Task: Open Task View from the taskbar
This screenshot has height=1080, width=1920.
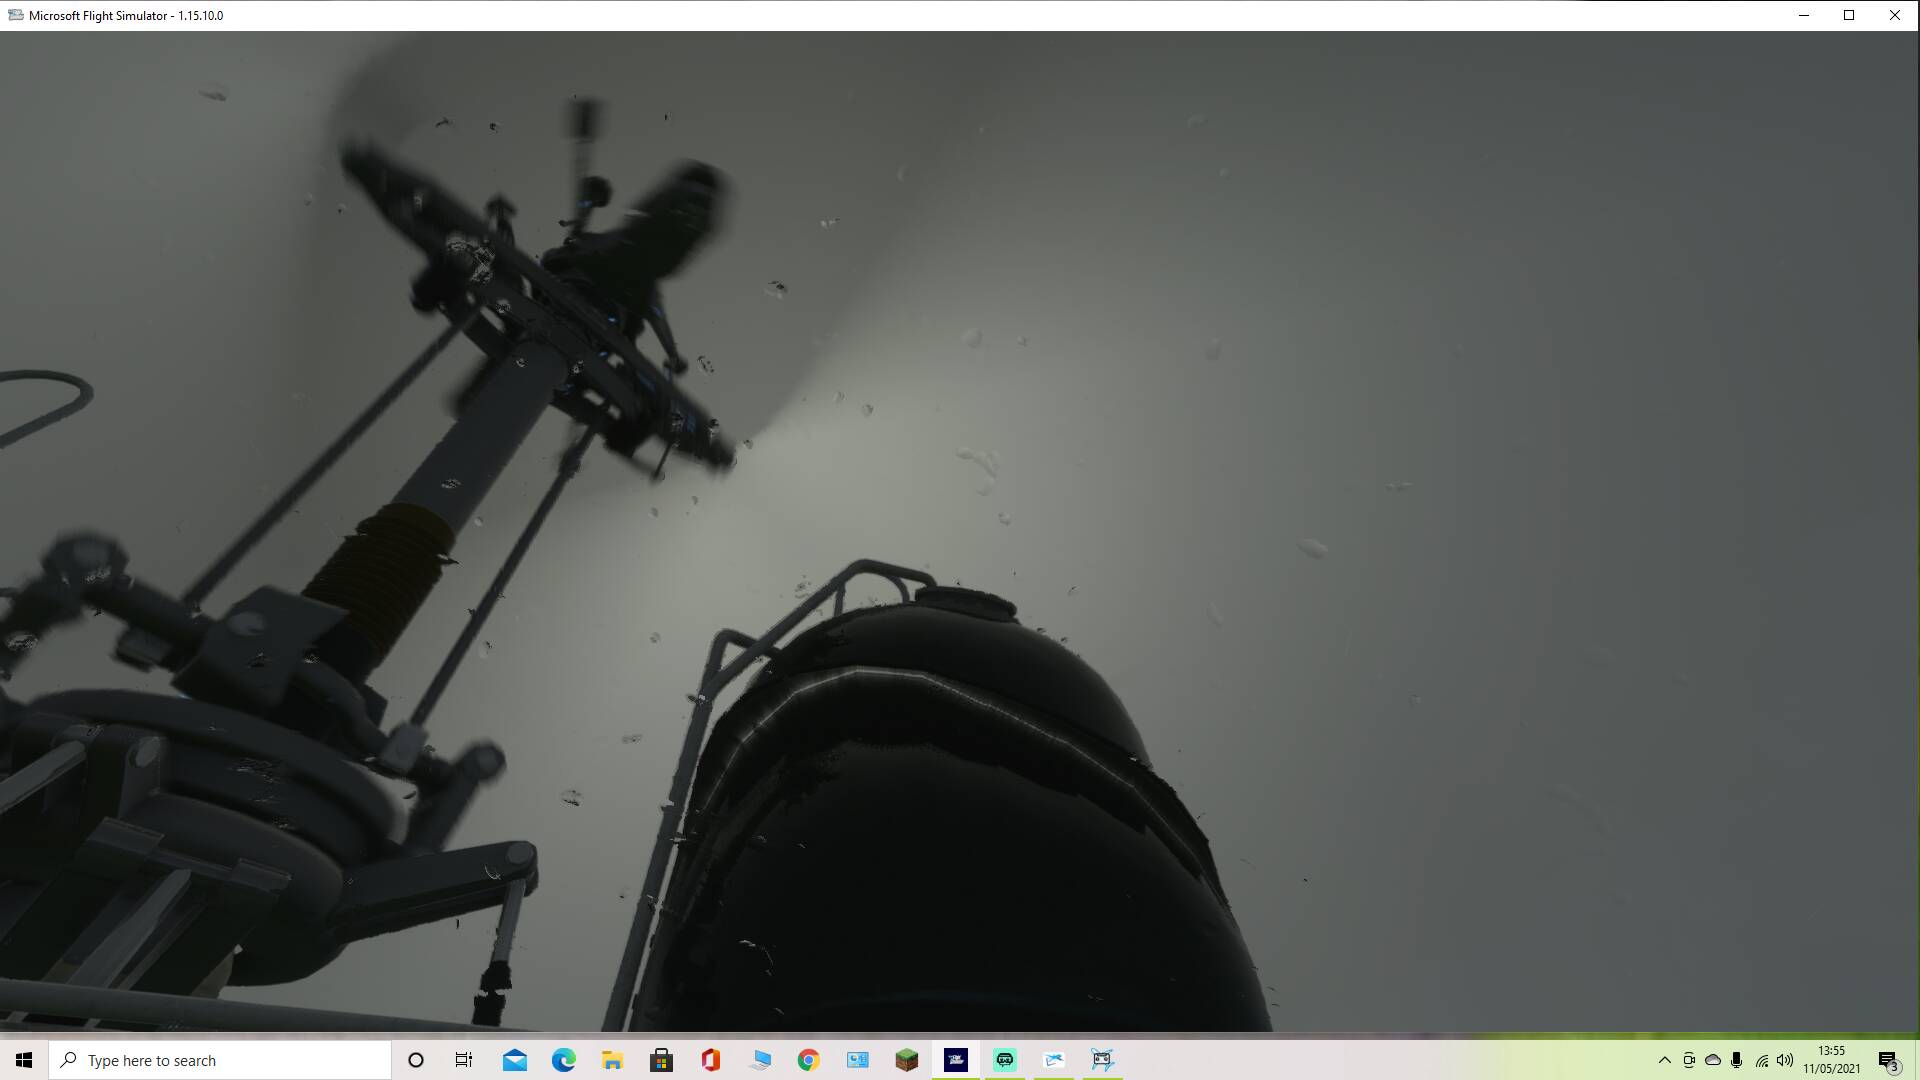Action: tap(464, 1060)
